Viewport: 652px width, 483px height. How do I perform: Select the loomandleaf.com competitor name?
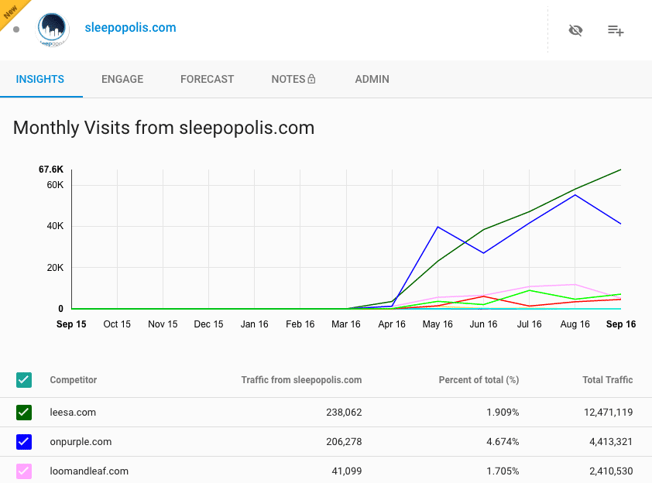[89, 471]
